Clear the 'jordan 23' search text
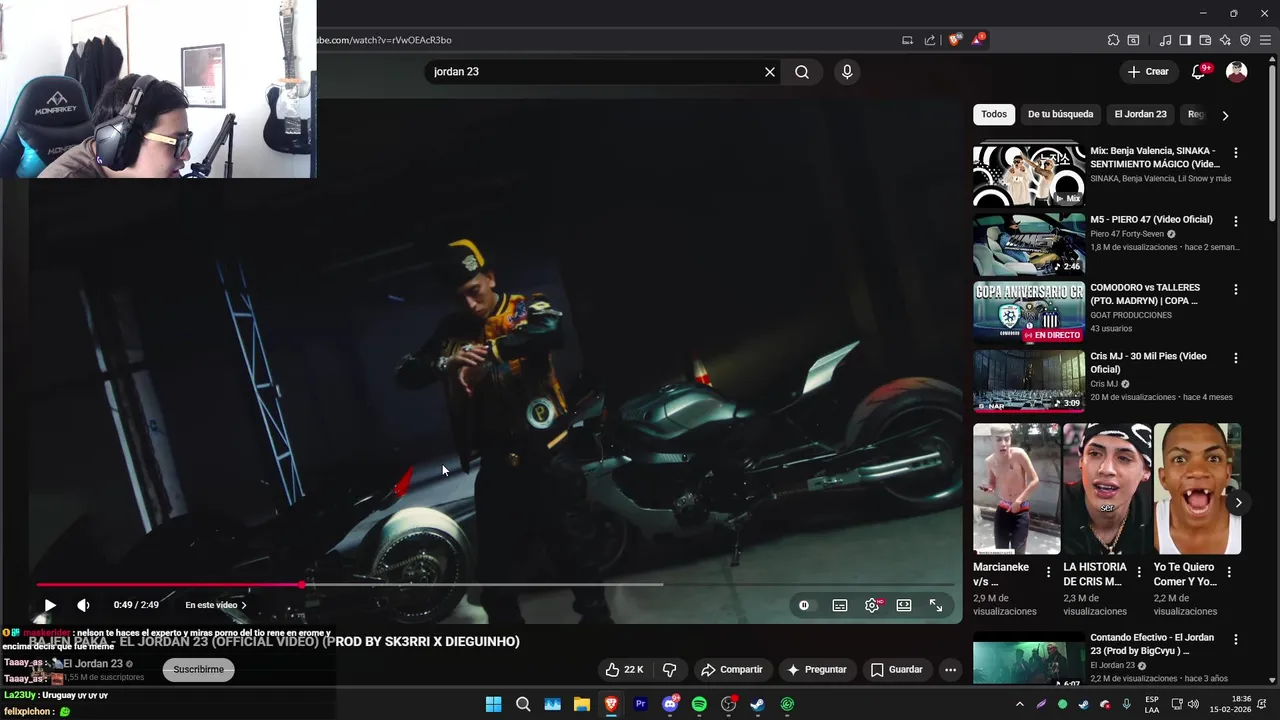 770,72
